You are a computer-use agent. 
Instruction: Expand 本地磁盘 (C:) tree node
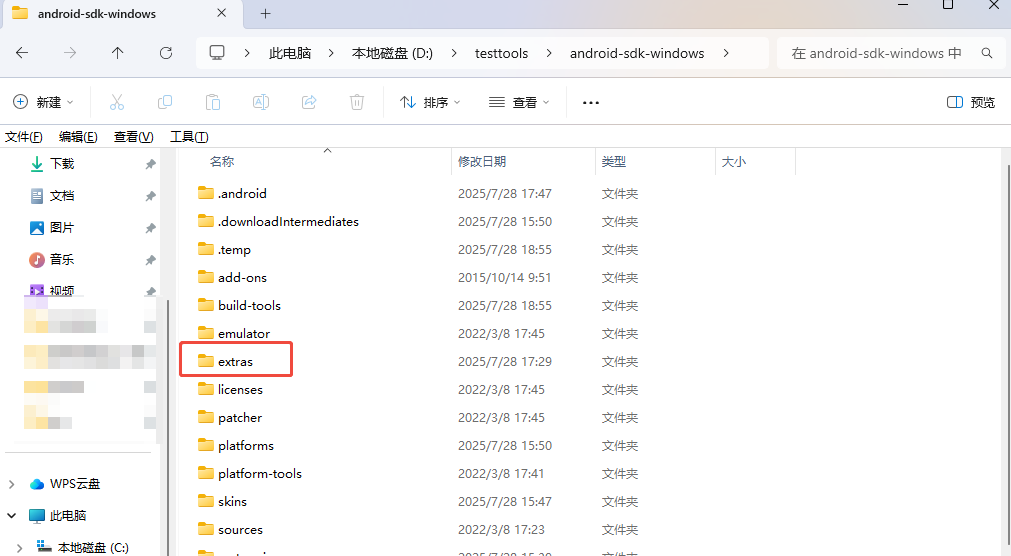pos(19,548)
